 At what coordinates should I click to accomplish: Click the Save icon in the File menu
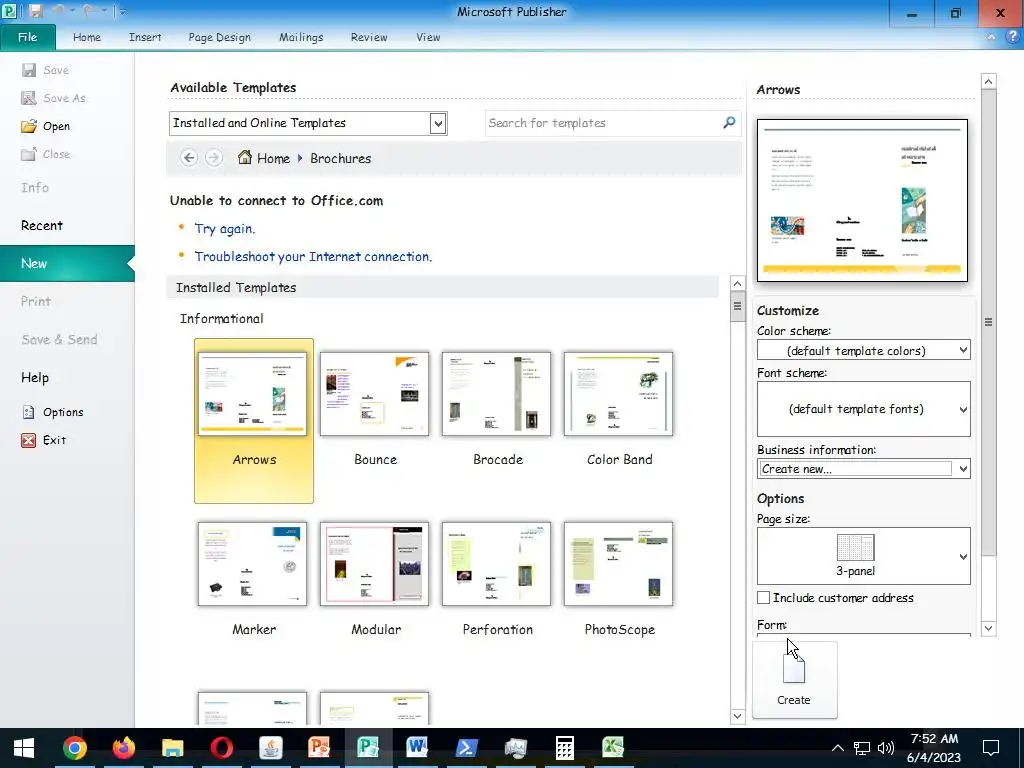point(29,70)
